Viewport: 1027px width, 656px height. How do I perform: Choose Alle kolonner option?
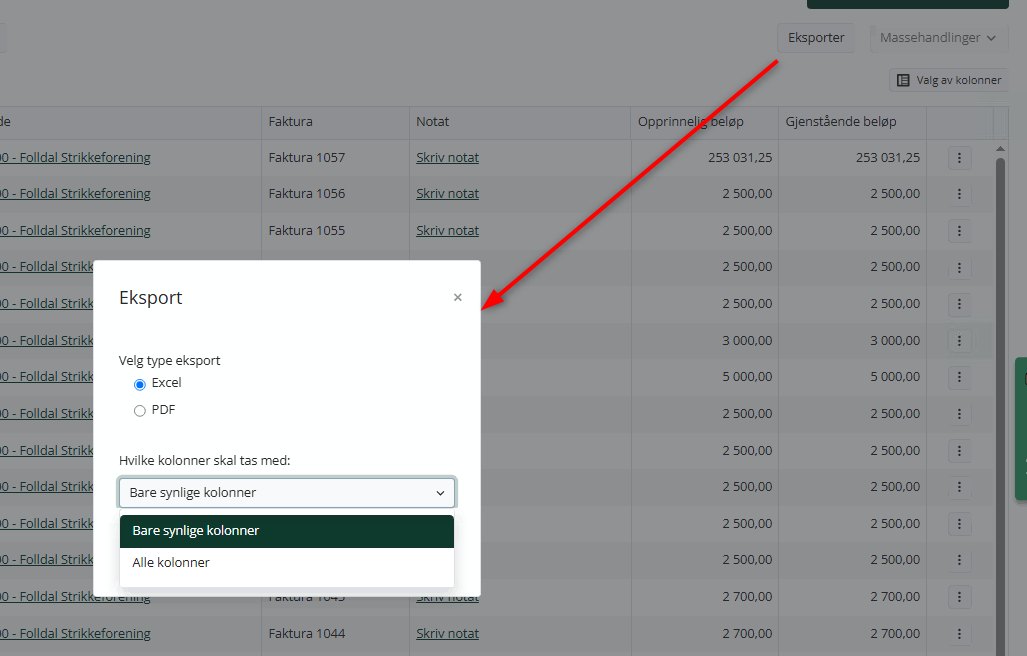pyautogui.click(x=287, y=563)
